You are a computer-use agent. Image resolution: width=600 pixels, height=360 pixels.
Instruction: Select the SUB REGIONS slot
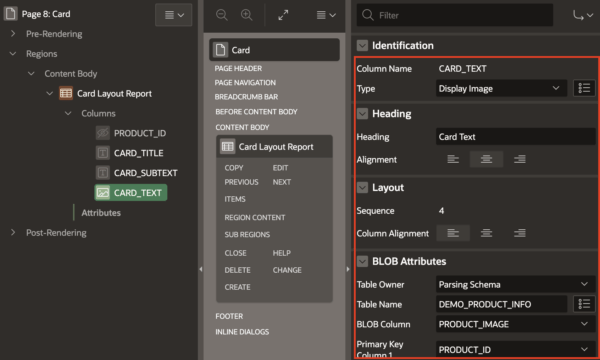click(x=247, y=235)
